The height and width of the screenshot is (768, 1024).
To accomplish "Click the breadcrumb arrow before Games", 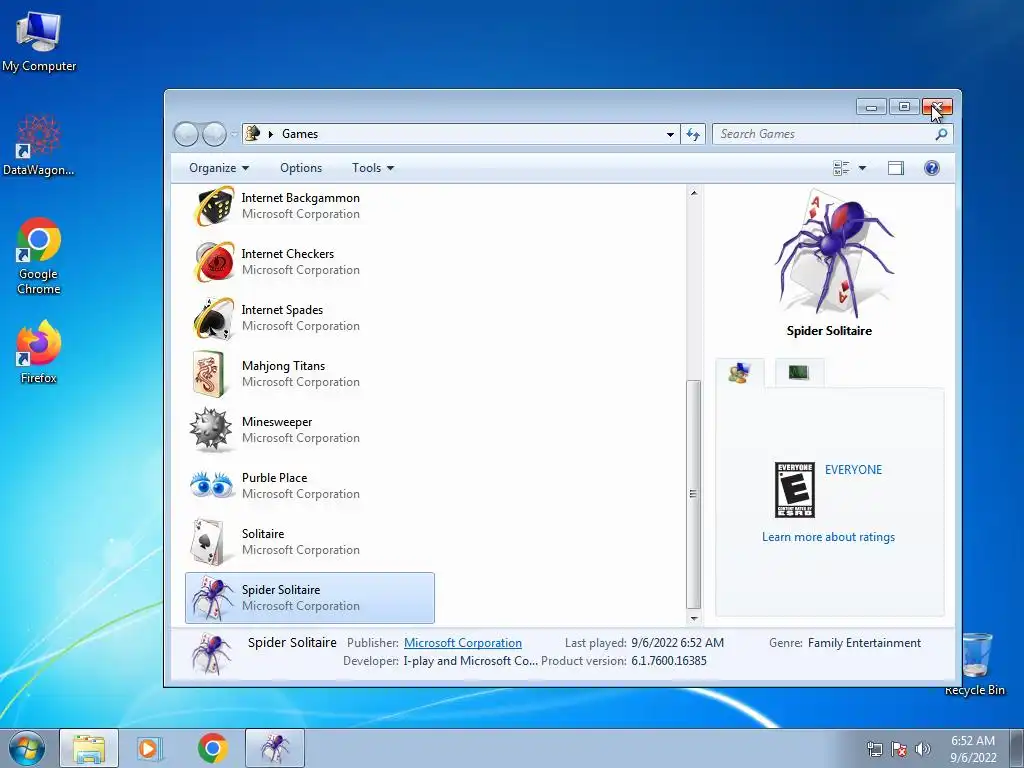I will pyautogui.click(x=270, y=134).
